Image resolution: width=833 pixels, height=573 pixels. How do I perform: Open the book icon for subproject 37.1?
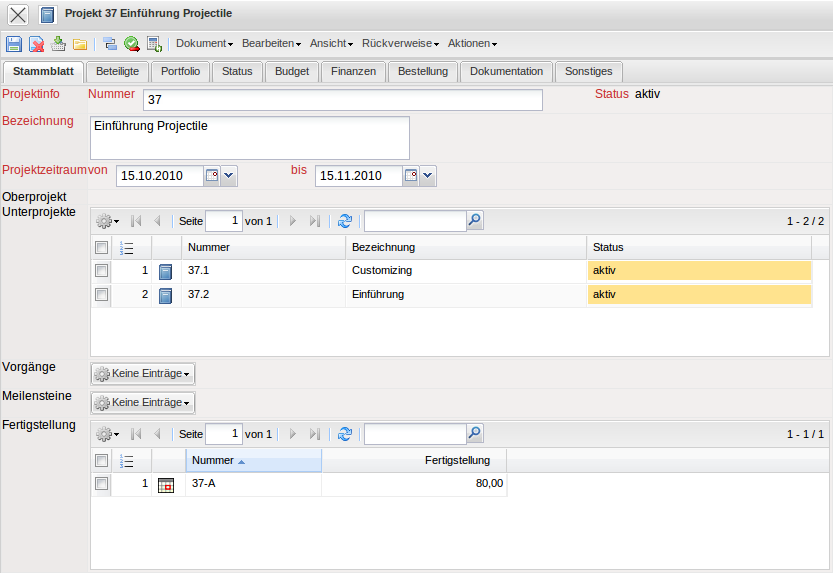(x=166, y=271)
